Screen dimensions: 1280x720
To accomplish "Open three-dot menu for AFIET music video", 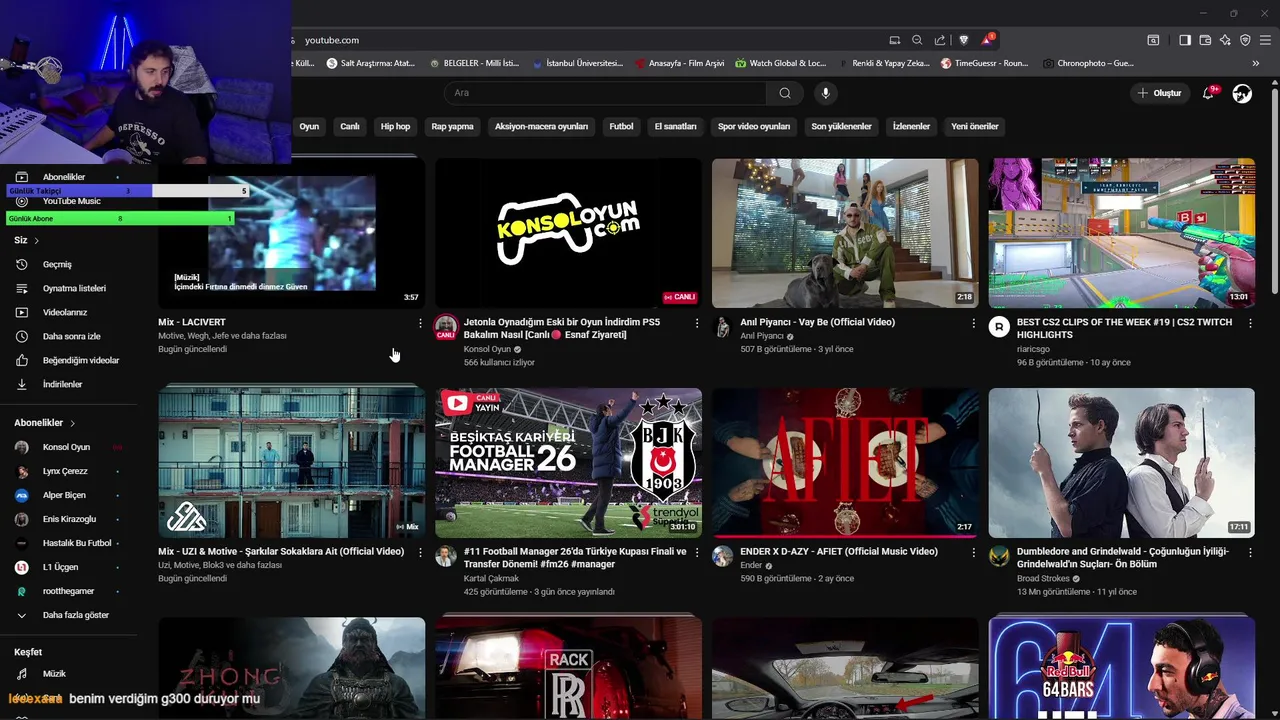I will pyautogui.click(x=973, y=552).
